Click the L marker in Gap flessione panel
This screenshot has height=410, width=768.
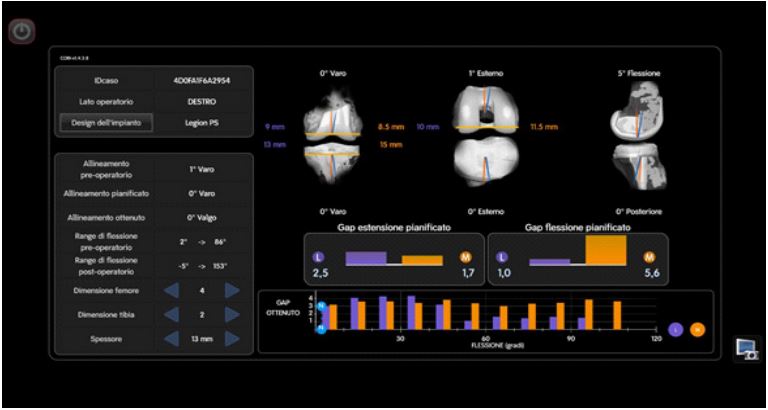pos(503,258)
